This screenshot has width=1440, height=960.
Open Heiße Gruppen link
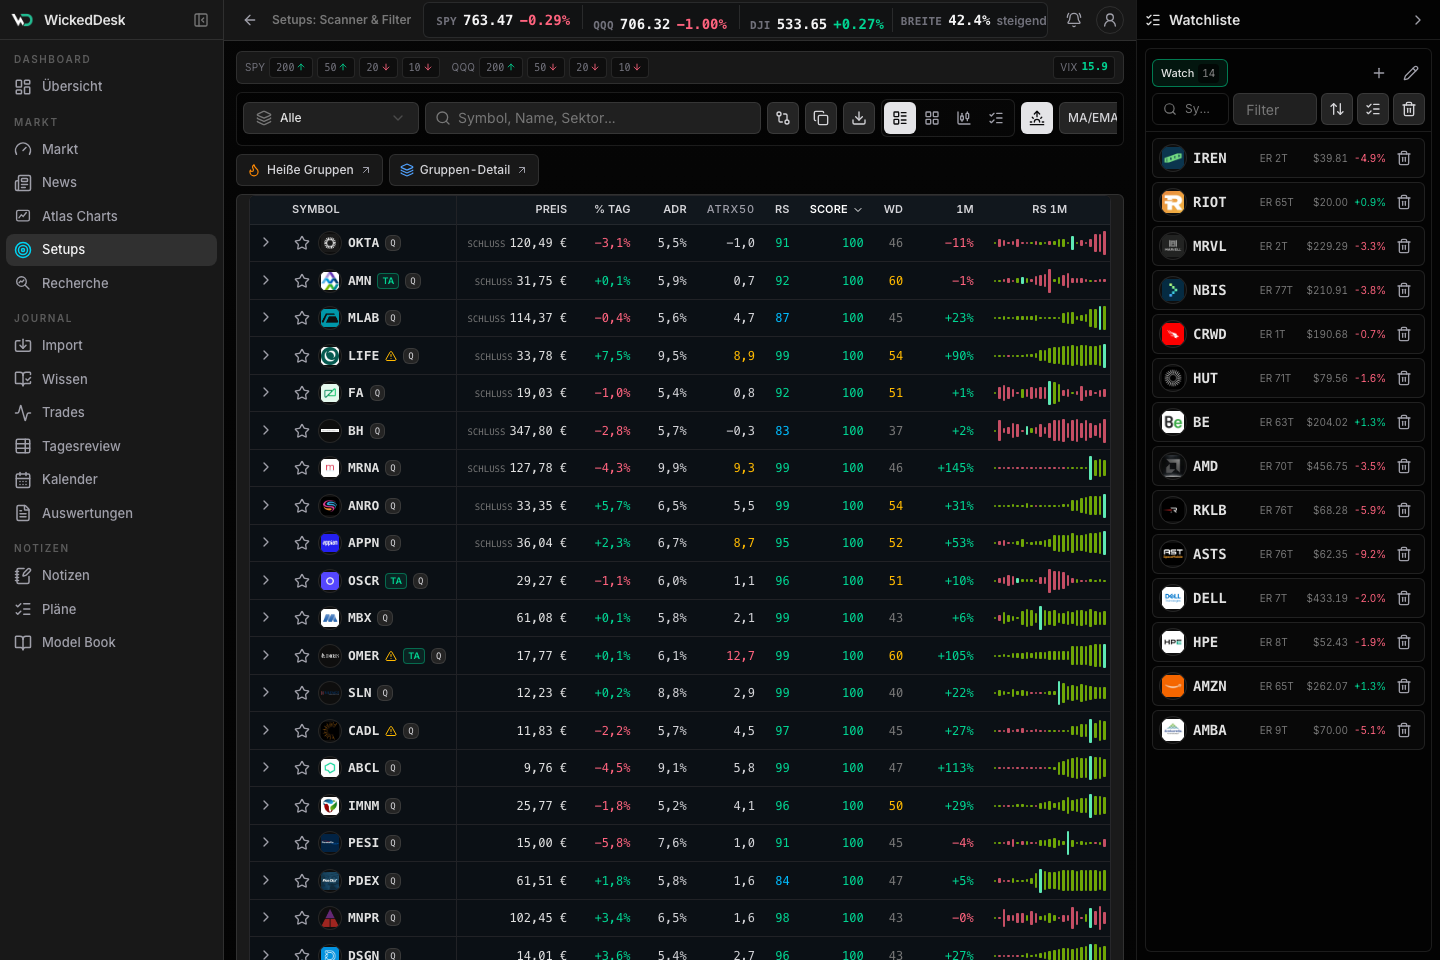coord(309,170)
